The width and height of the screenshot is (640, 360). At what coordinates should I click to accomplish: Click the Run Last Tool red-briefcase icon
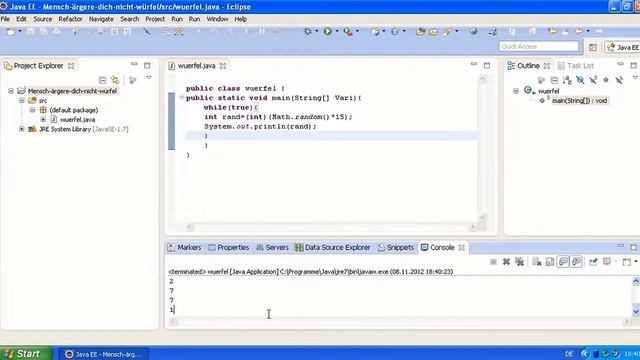click(x=348, y=31)
